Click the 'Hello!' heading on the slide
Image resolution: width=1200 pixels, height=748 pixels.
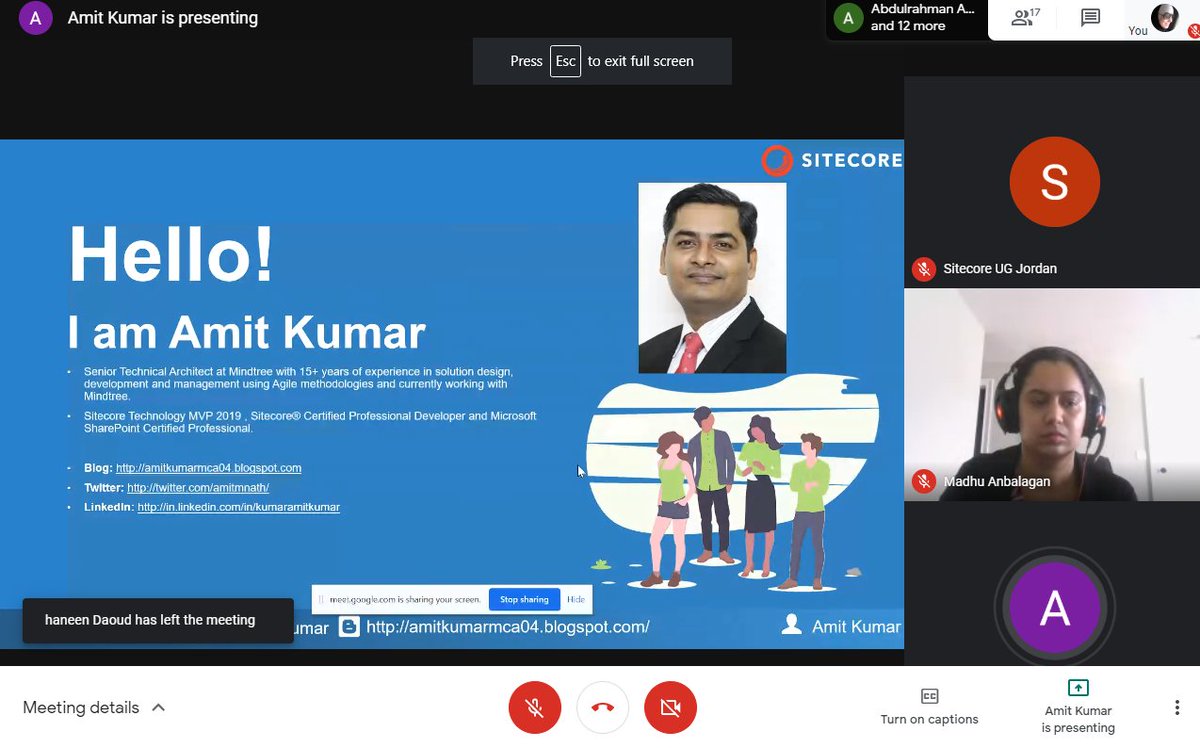pos(171,255)
